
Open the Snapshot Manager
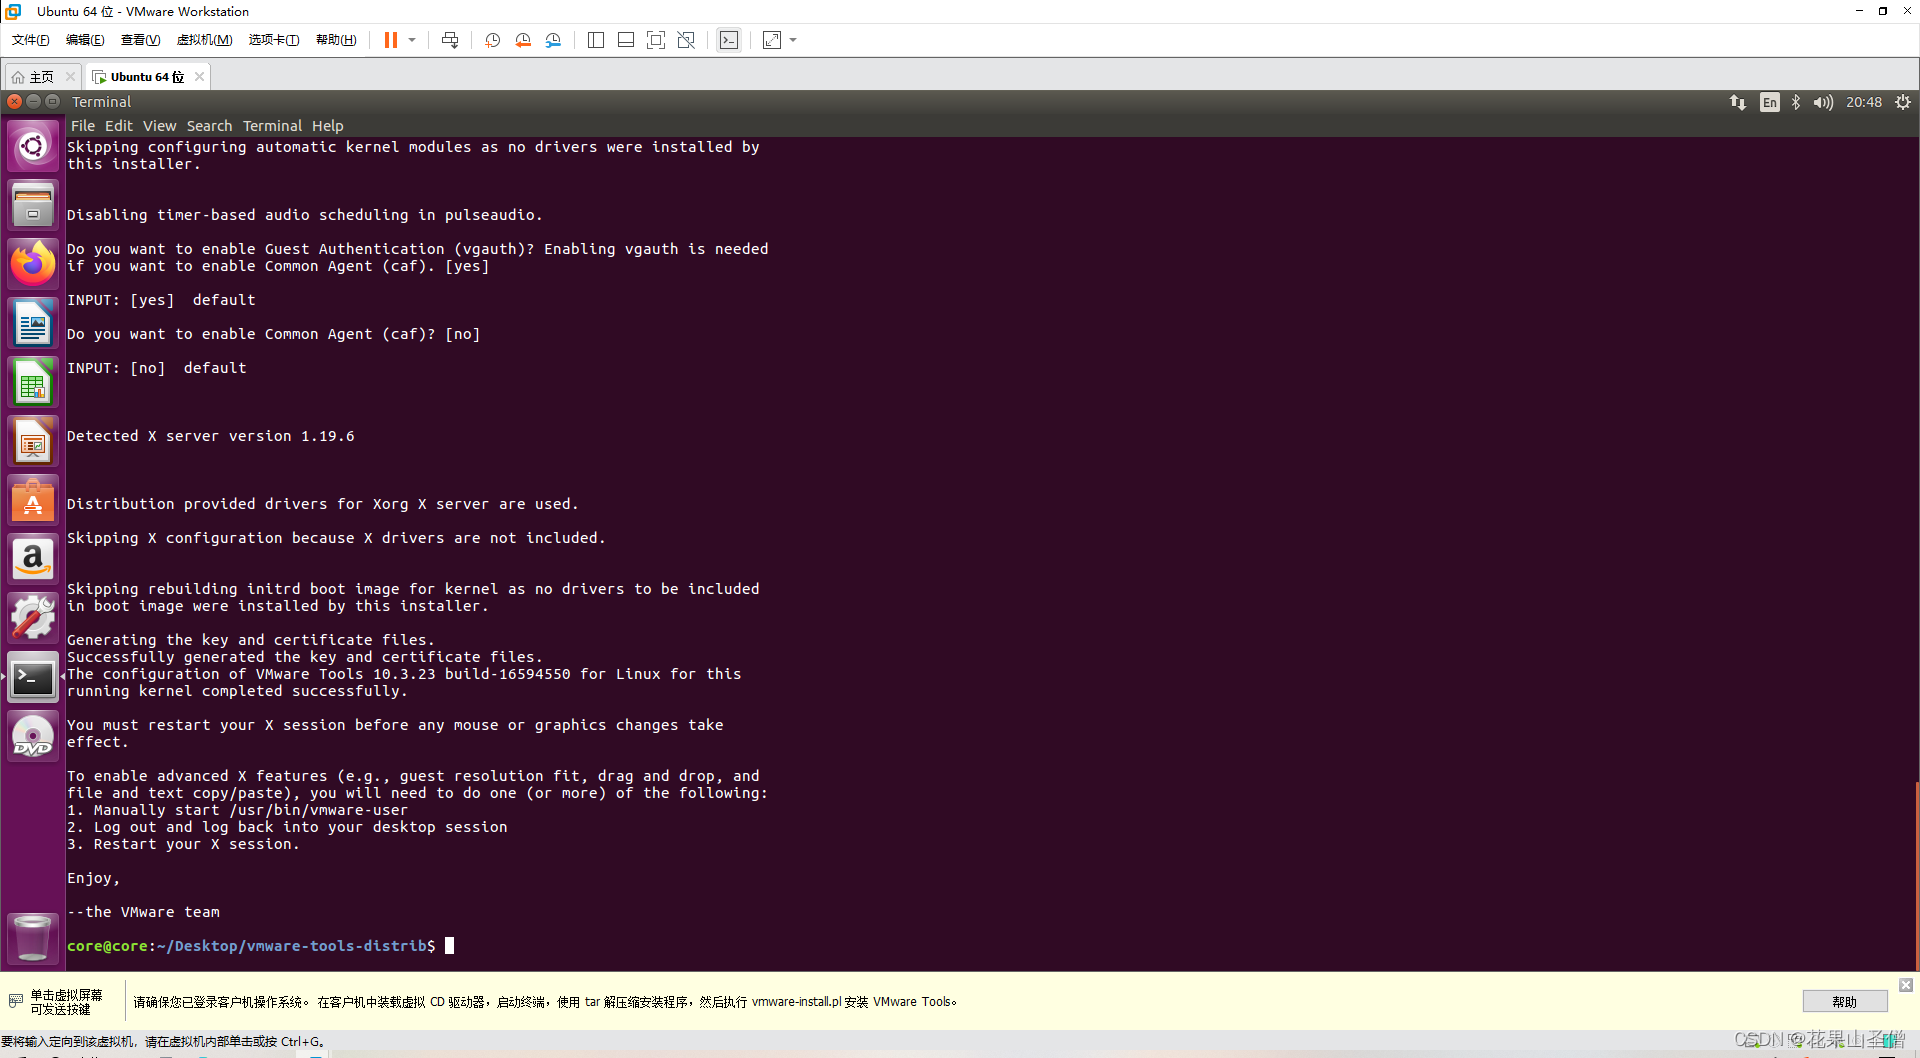(553, 40)
